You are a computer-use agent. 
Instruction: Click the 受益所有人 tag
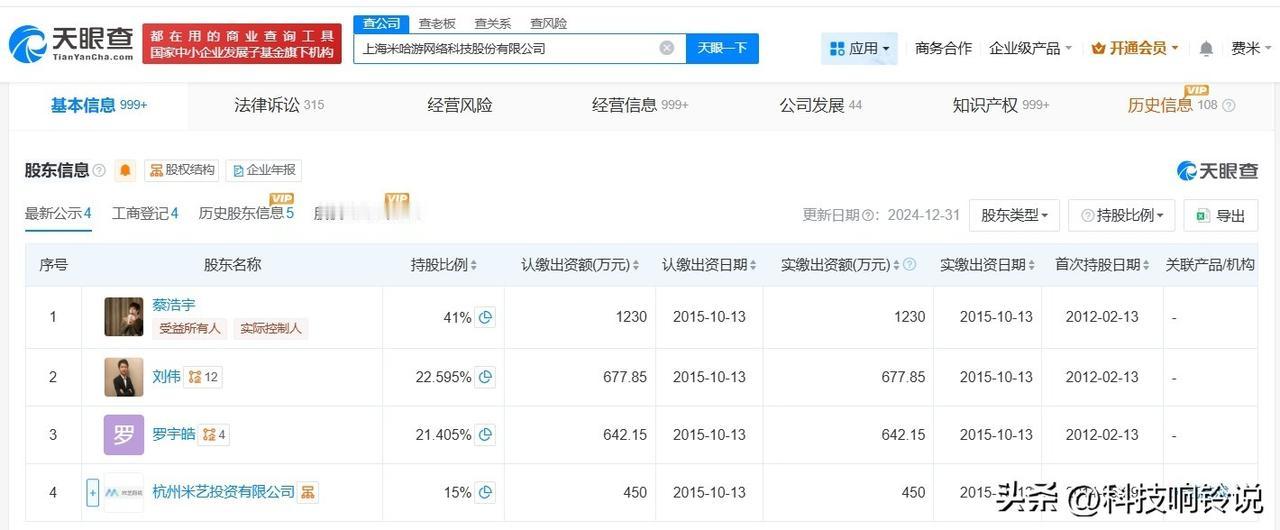click(x=190, y=328)
